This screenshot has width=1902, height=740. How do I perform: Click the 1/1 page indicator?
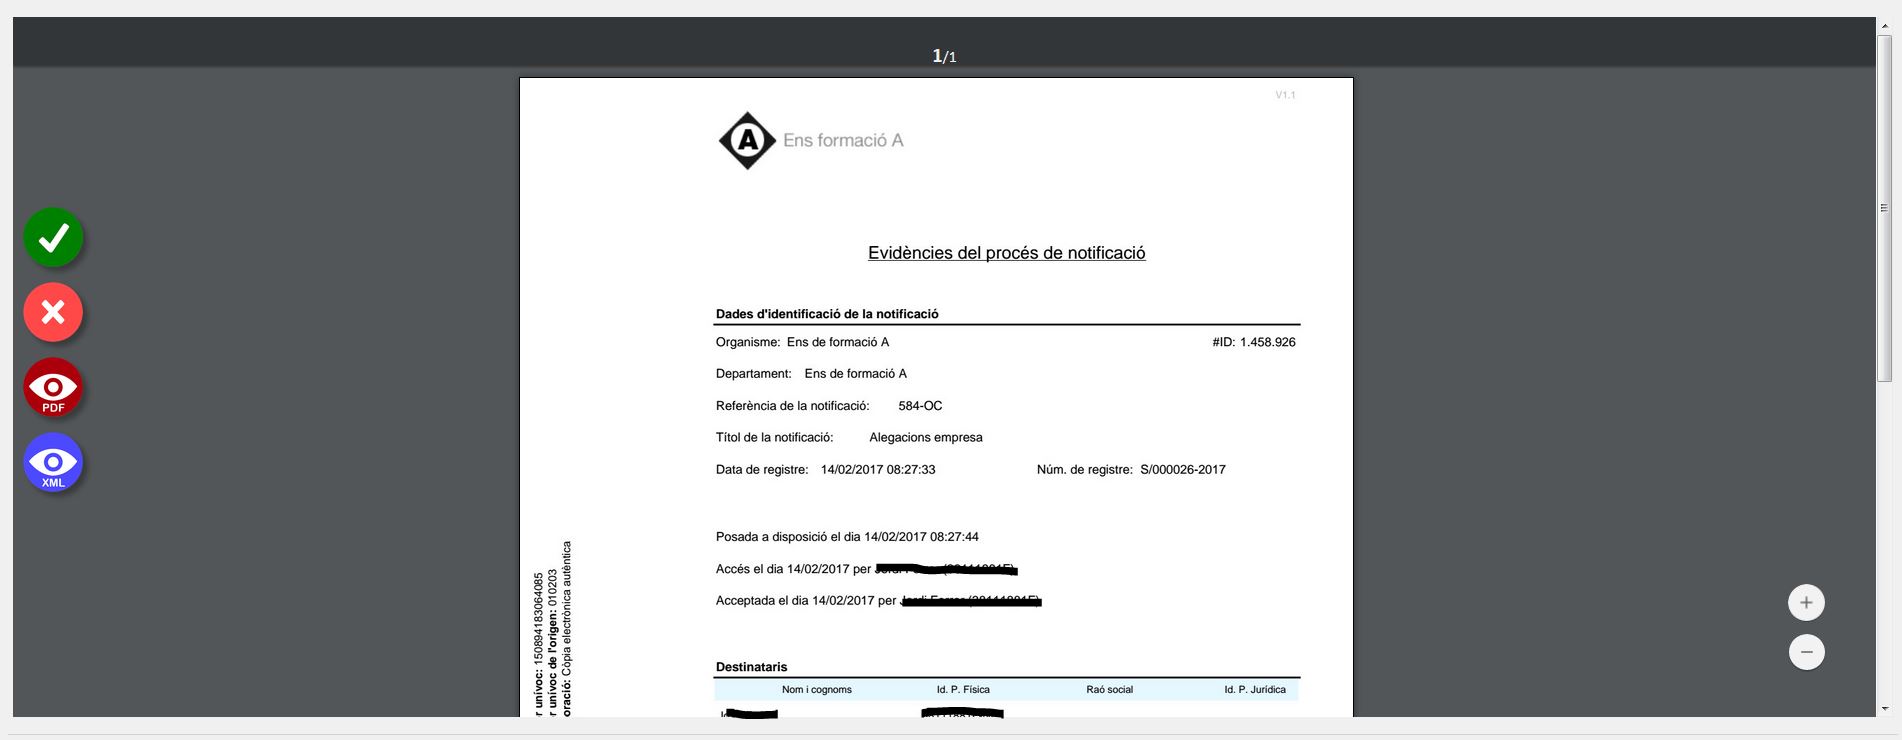(x=944, y=56)
